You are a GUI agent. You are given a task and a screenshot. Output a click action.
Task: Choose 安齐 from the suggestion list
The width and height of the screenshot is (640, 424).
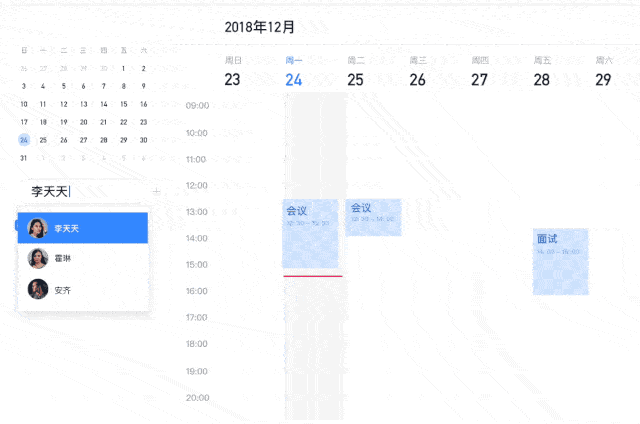82,289
